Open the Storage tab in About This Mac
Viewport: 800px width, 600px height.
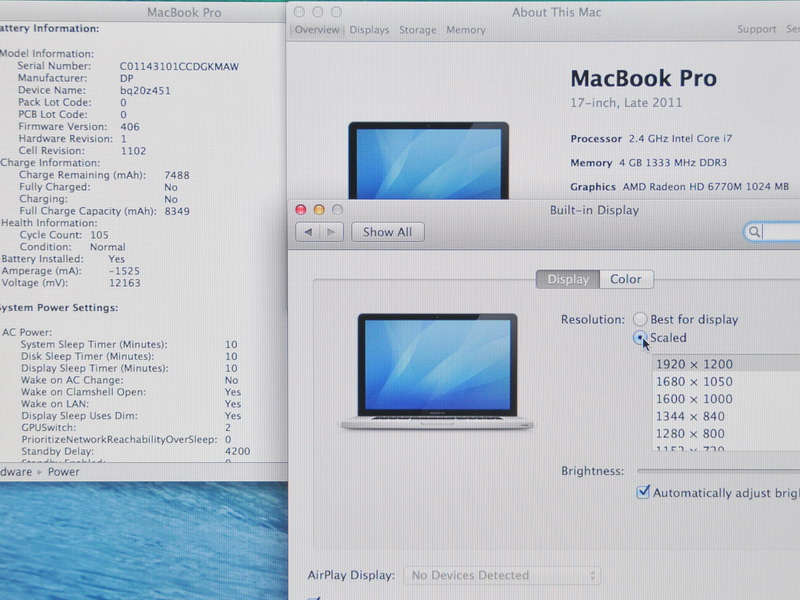click(x=417, y=30)
